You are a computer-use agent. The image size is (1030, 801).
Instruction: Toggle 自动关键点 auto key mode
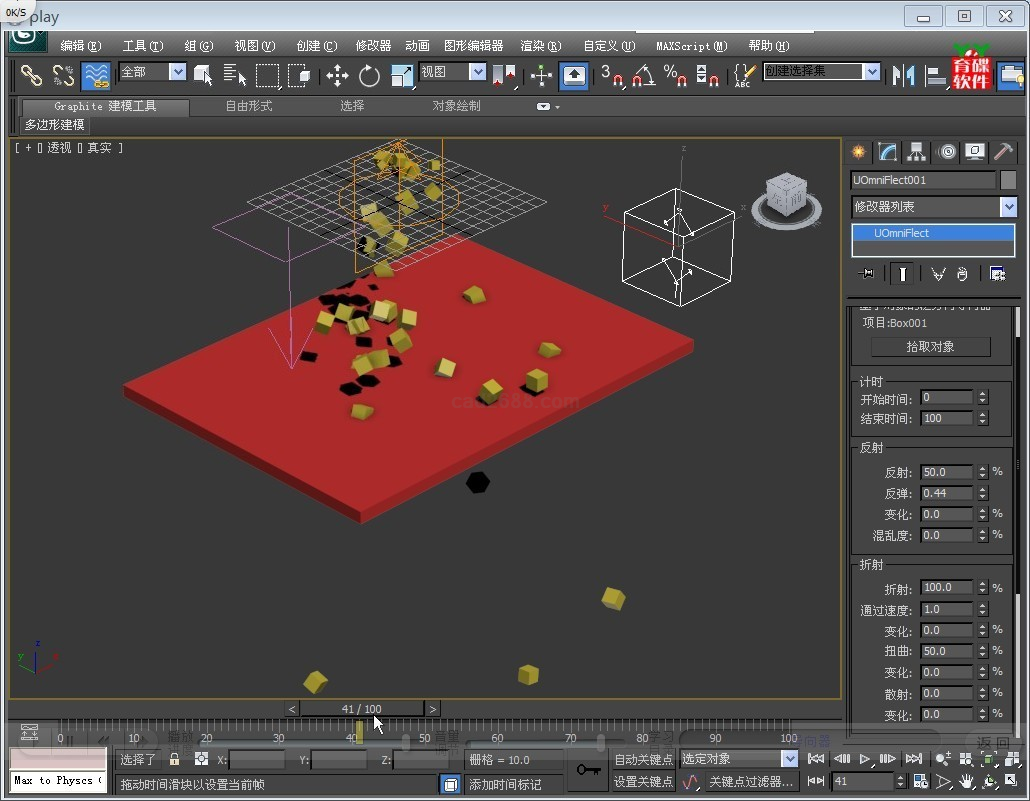click(x=643, y=759)
